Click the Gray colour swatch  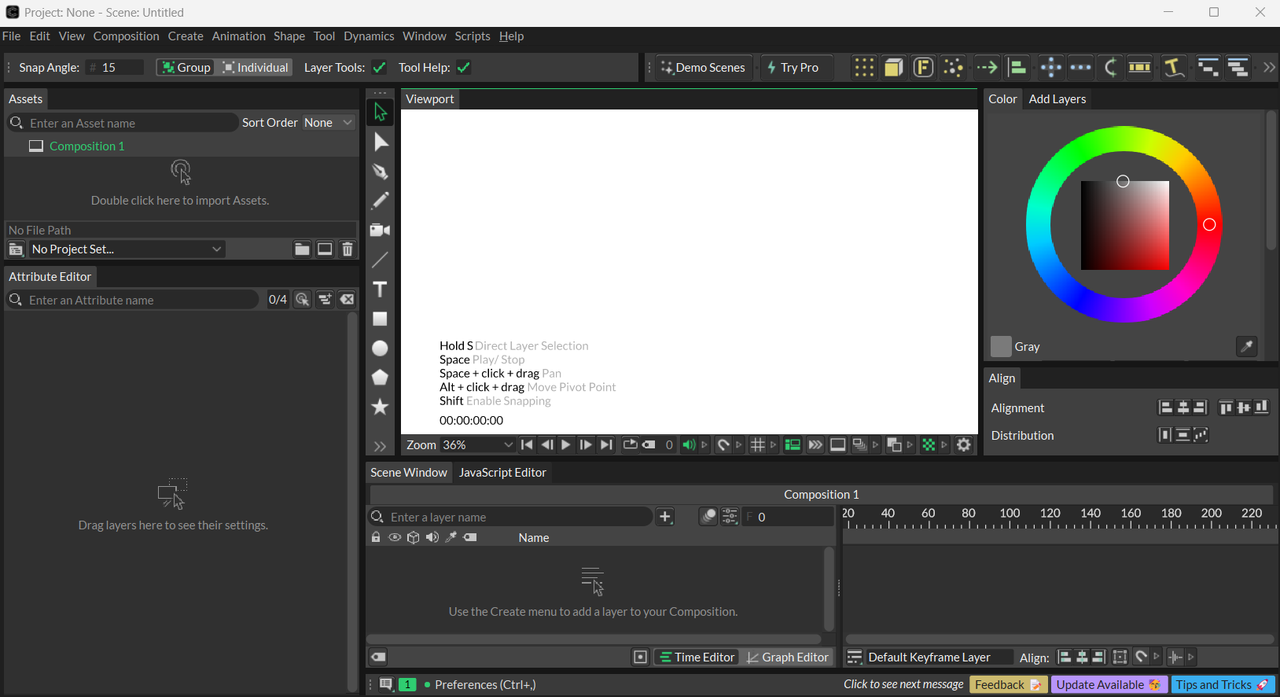1001,347
